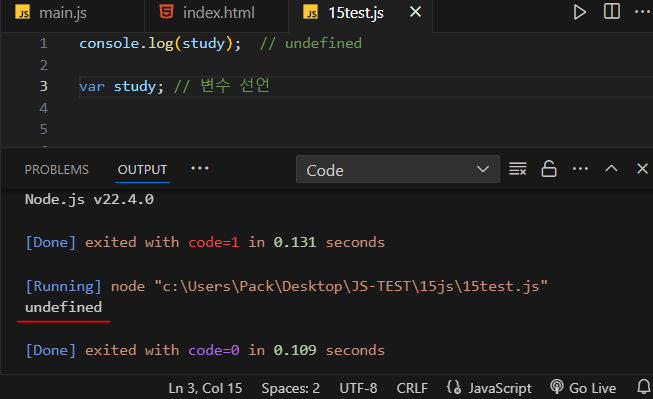The image size is (653, 399).
Task: Click the 'Node.js v22.4.0' output line
Action: click(89, 200)
